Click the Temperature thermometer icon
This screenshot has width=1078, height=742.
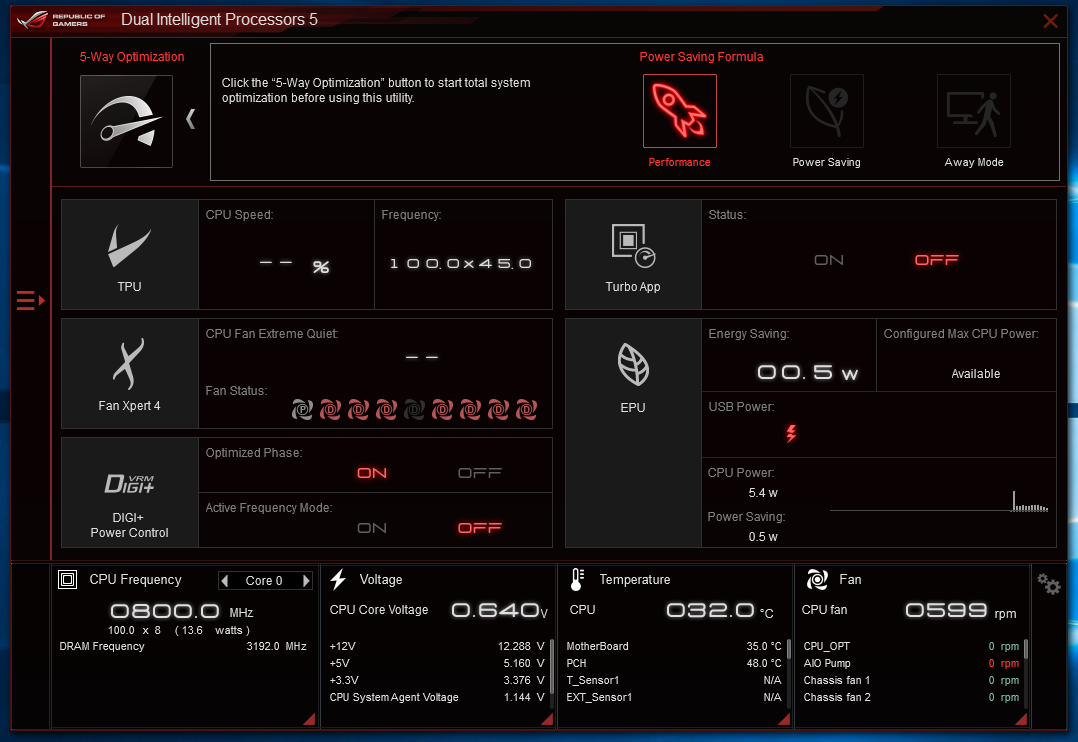pyautogui.click(x=577, y=580)
